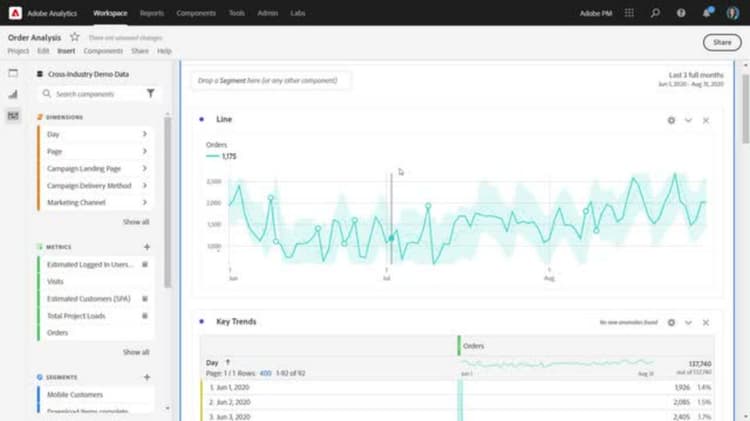Open the Help menu
Image resolution: width=750 pixels, height=421 pixels.
[164, 51]
